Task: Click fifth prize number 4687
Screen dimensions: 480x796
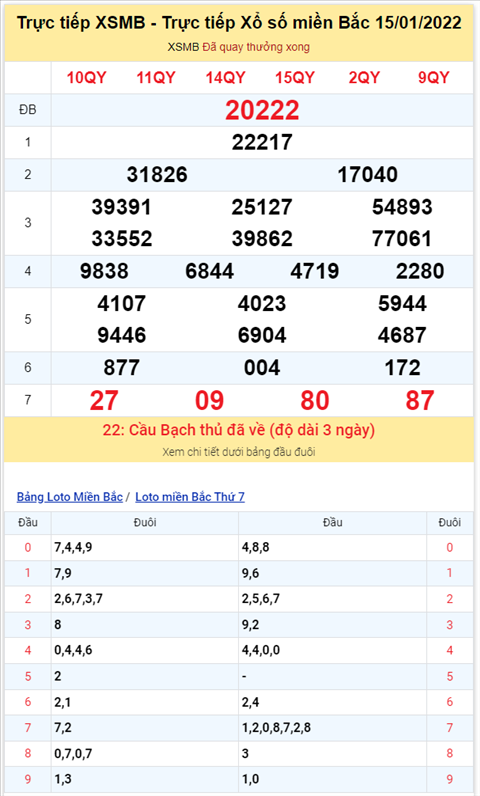Action: coord(402,335)
